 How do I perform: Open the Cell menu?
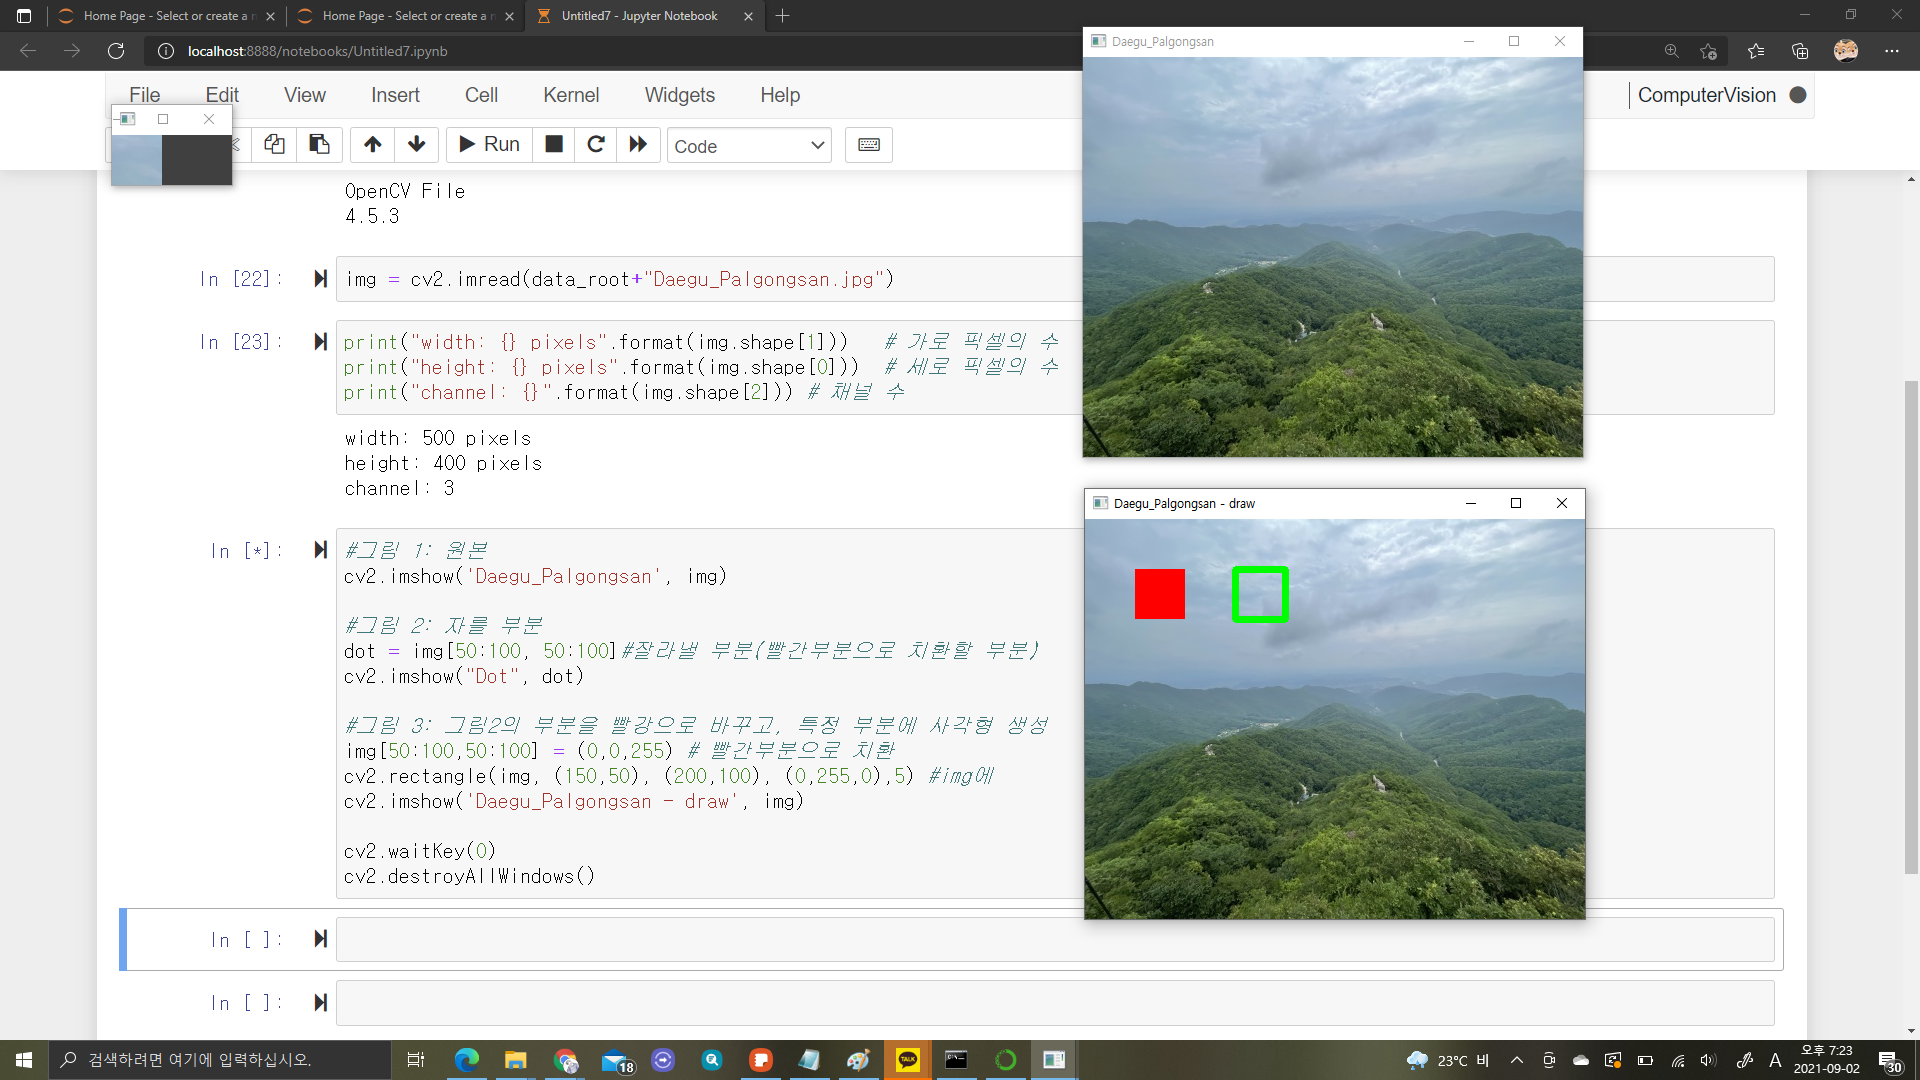481,95
